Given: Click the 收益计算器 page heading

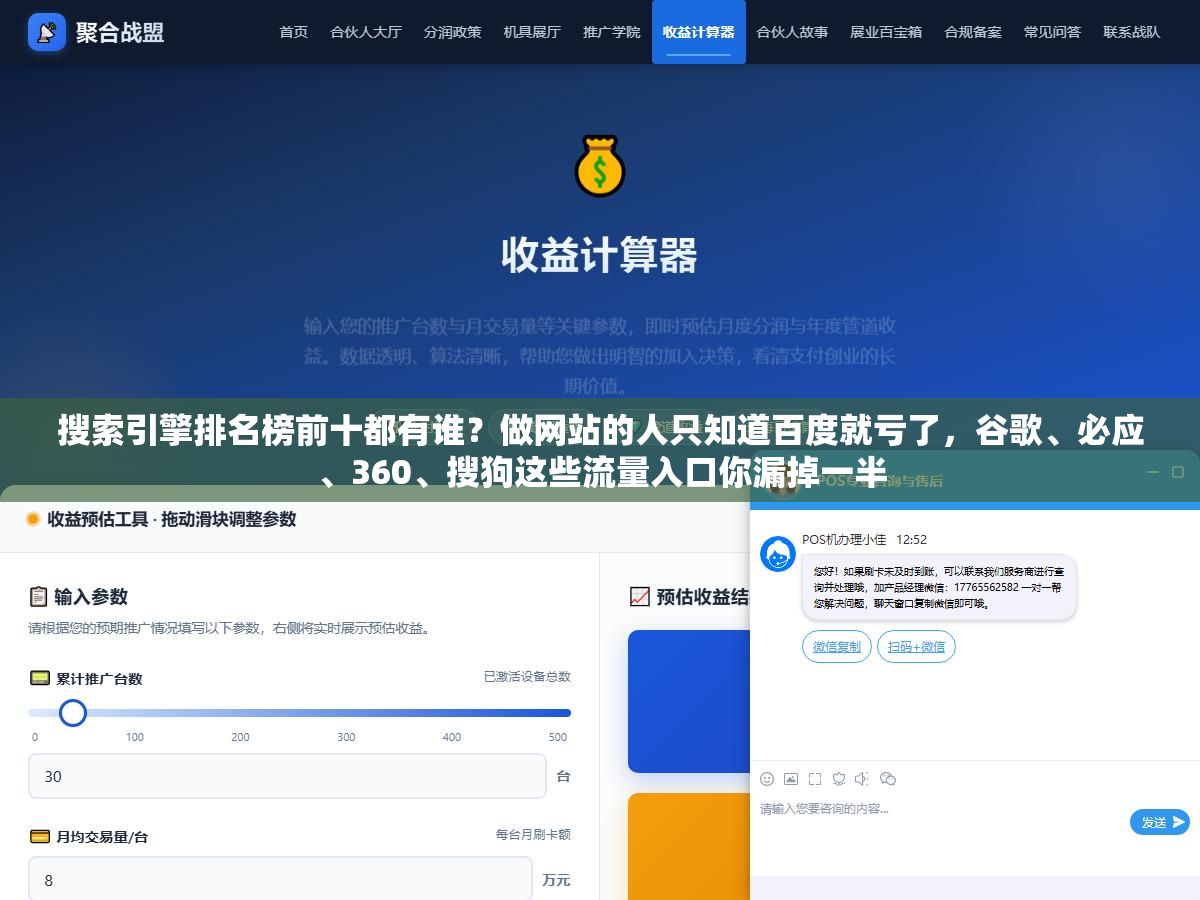Looking at the screenshot, I should point(599,256).
